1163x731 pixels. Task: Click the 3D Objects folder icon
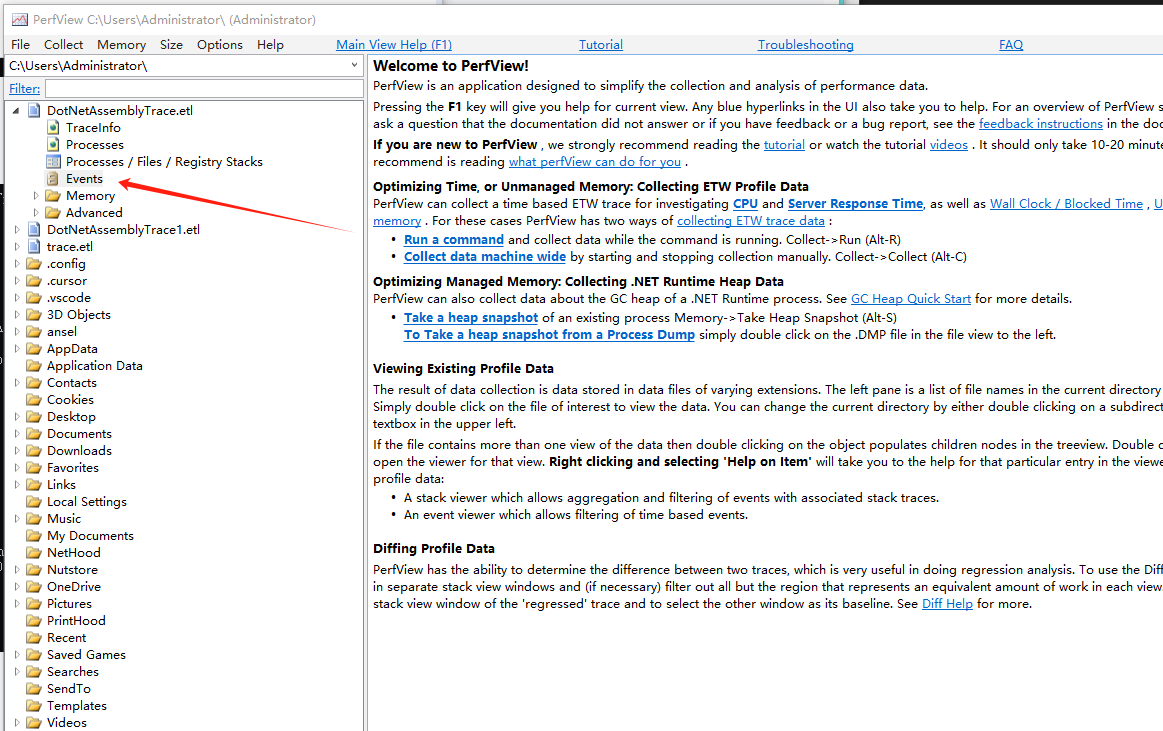(34, 315)
